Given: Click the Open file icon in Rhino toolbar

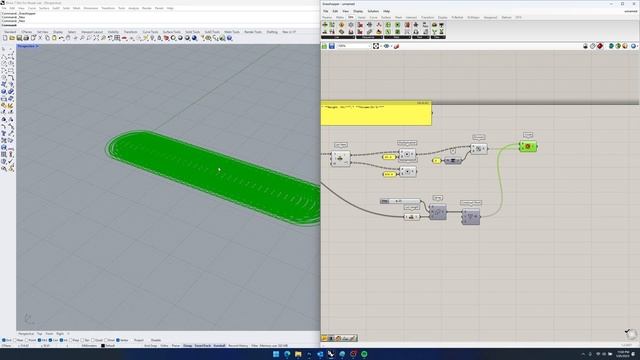Looking at the screenshot, I should coord(12,38).
